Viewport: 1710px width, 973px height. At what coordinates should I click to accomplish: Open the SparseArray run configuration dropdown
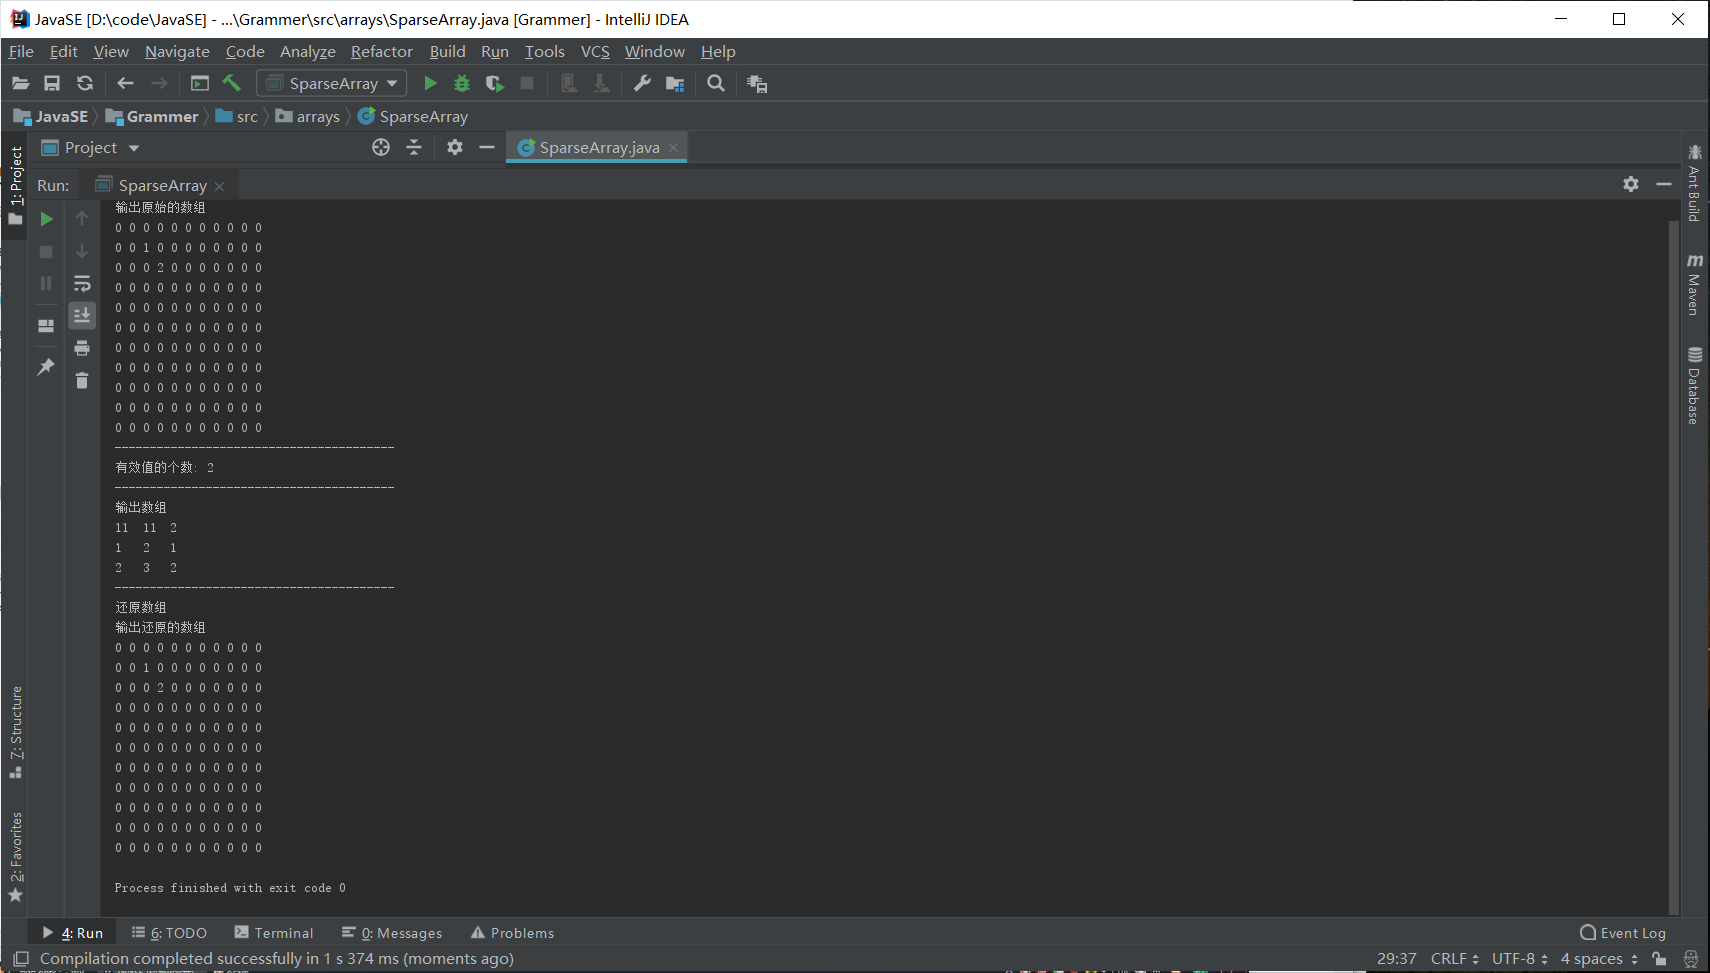332,84
